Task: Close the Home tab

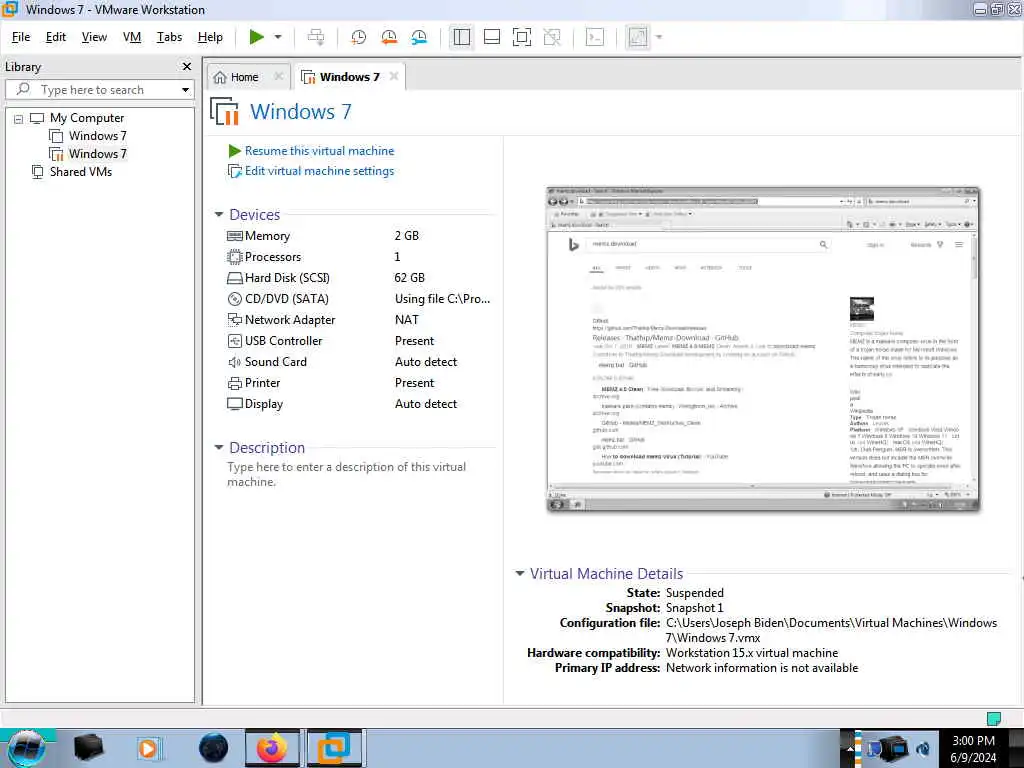Action: click(x=279, y=76)
